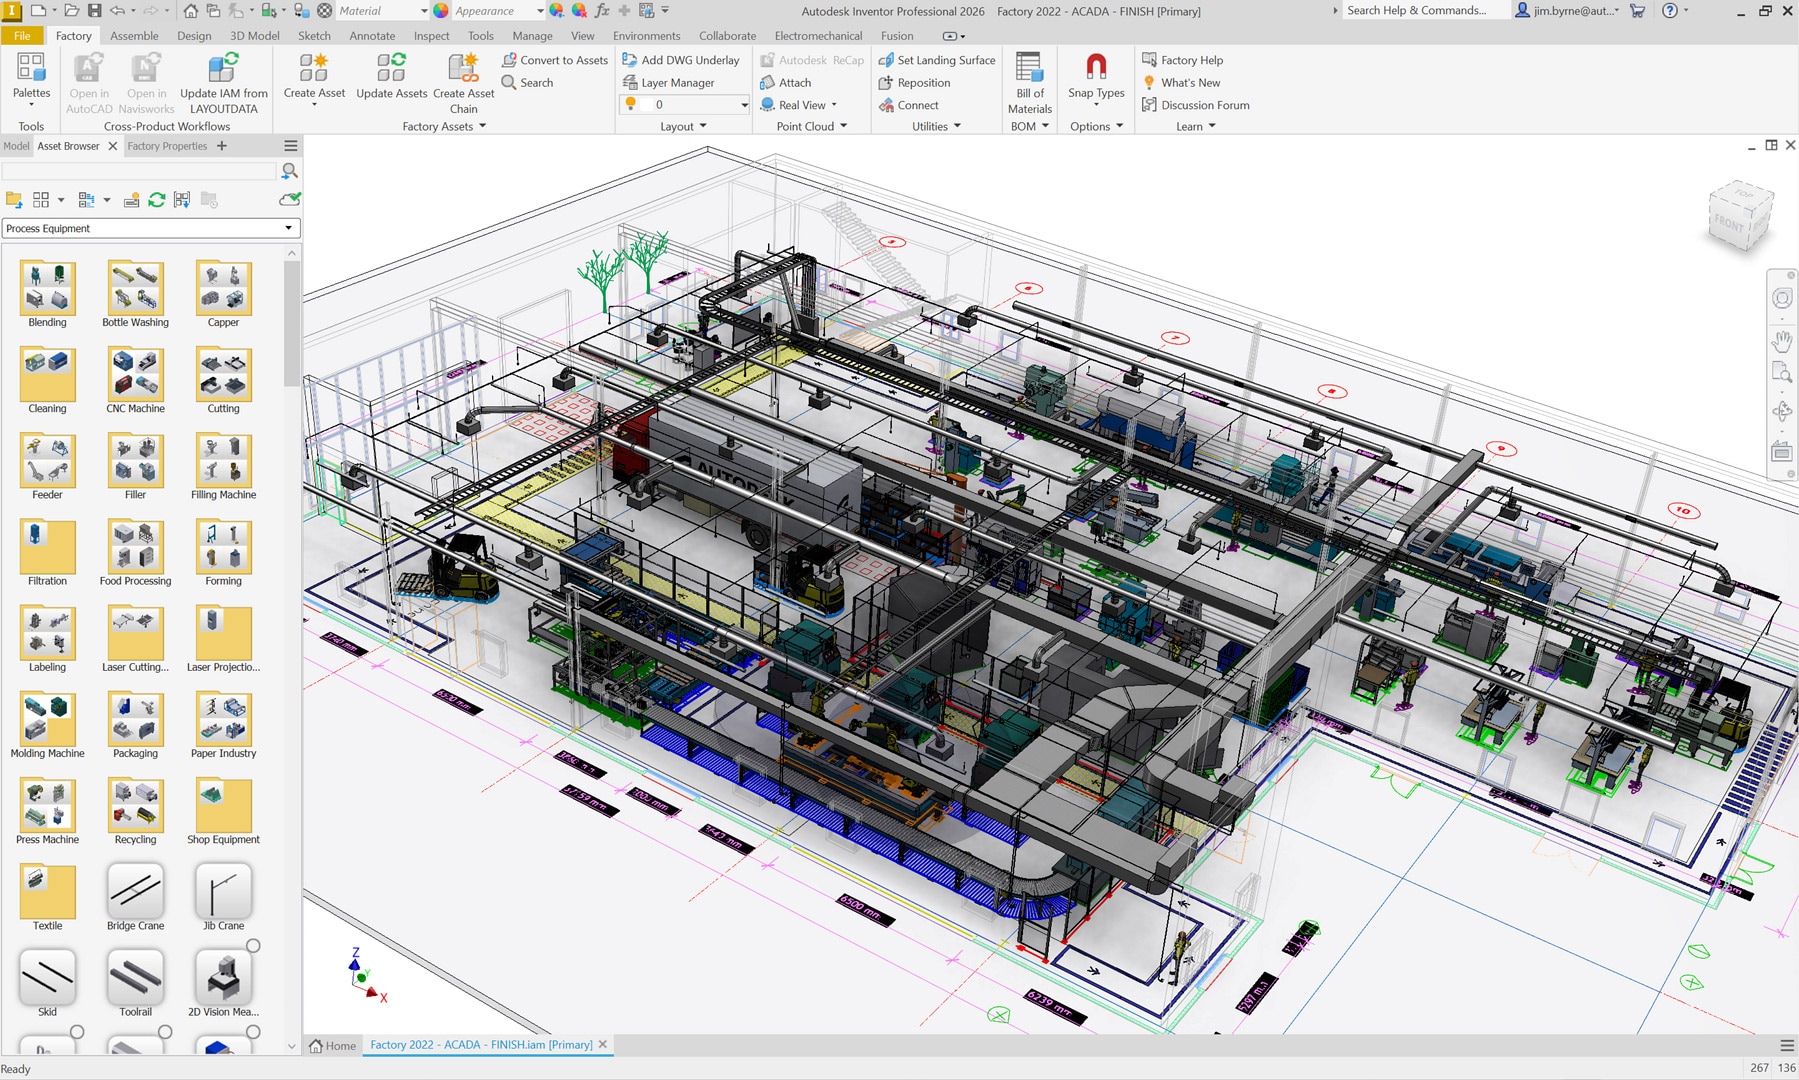
Task: Open the CNC Machine asset folder
Action: pos(135,374)
